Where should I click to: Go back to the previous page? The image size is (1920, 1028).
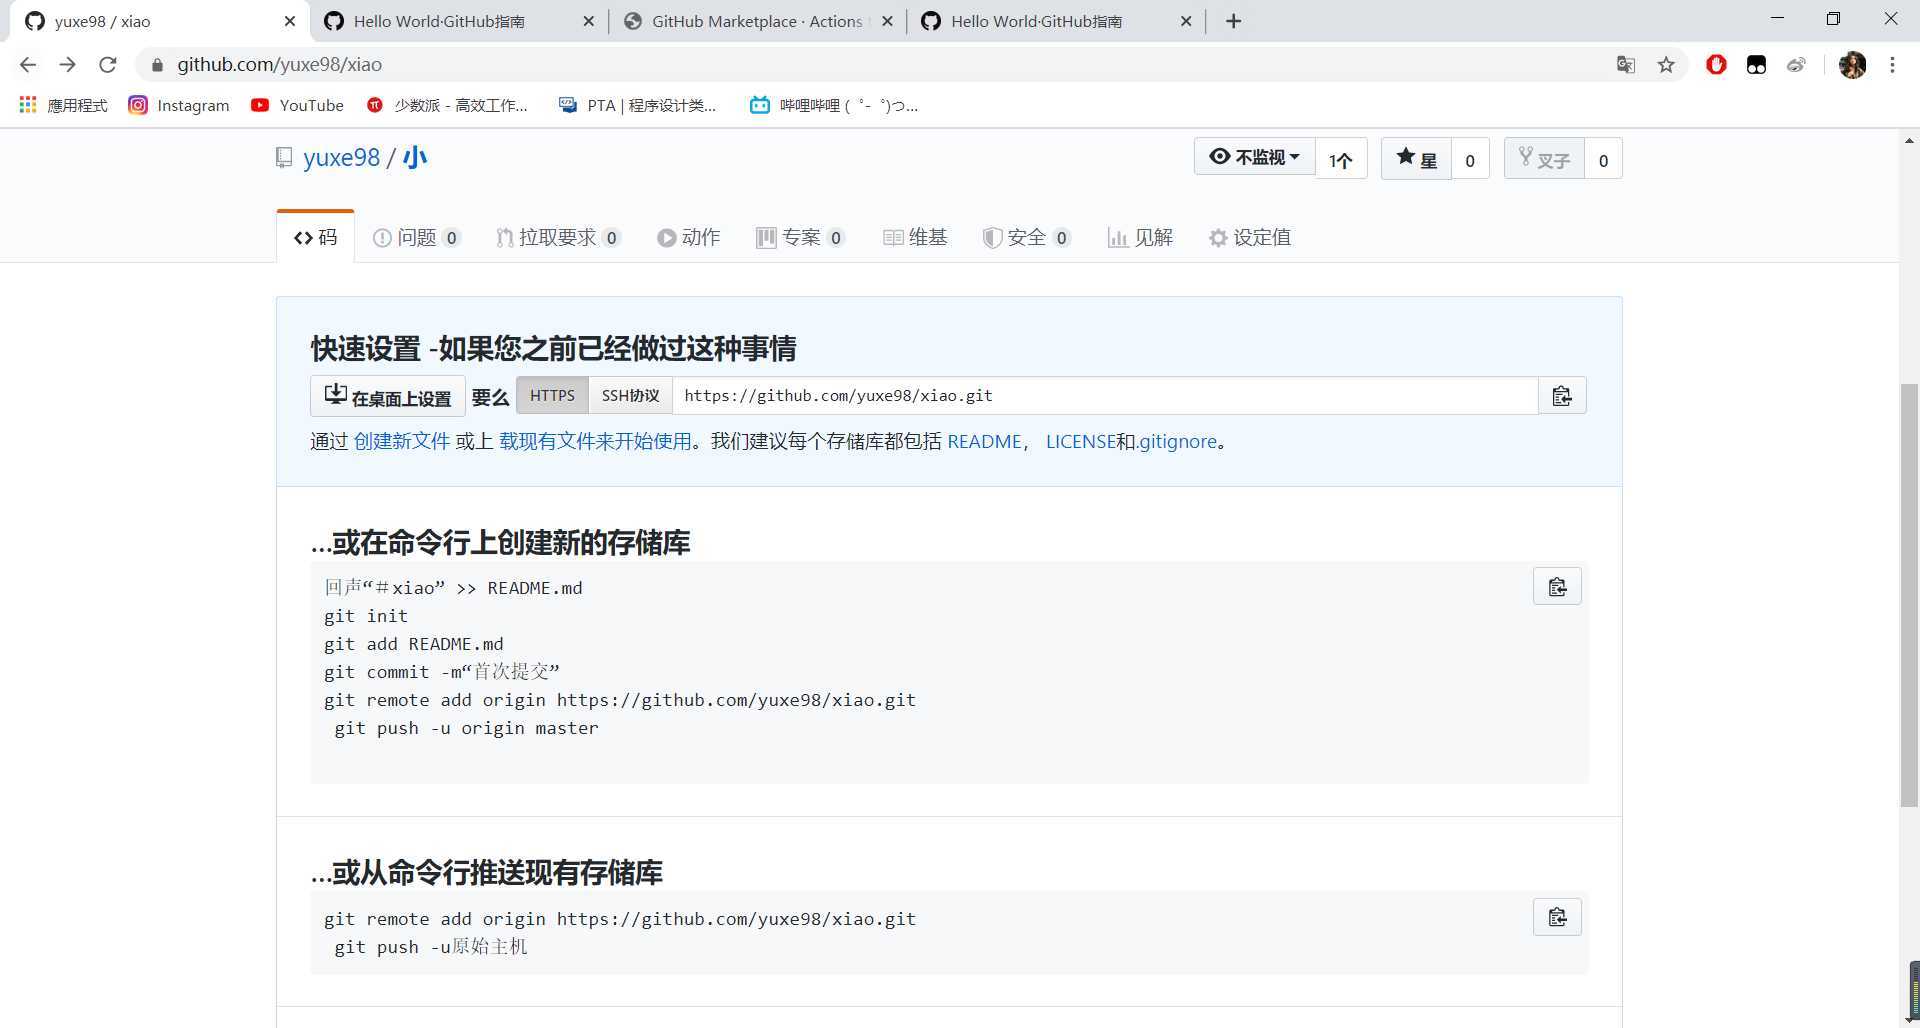click(x=28, y=65)
